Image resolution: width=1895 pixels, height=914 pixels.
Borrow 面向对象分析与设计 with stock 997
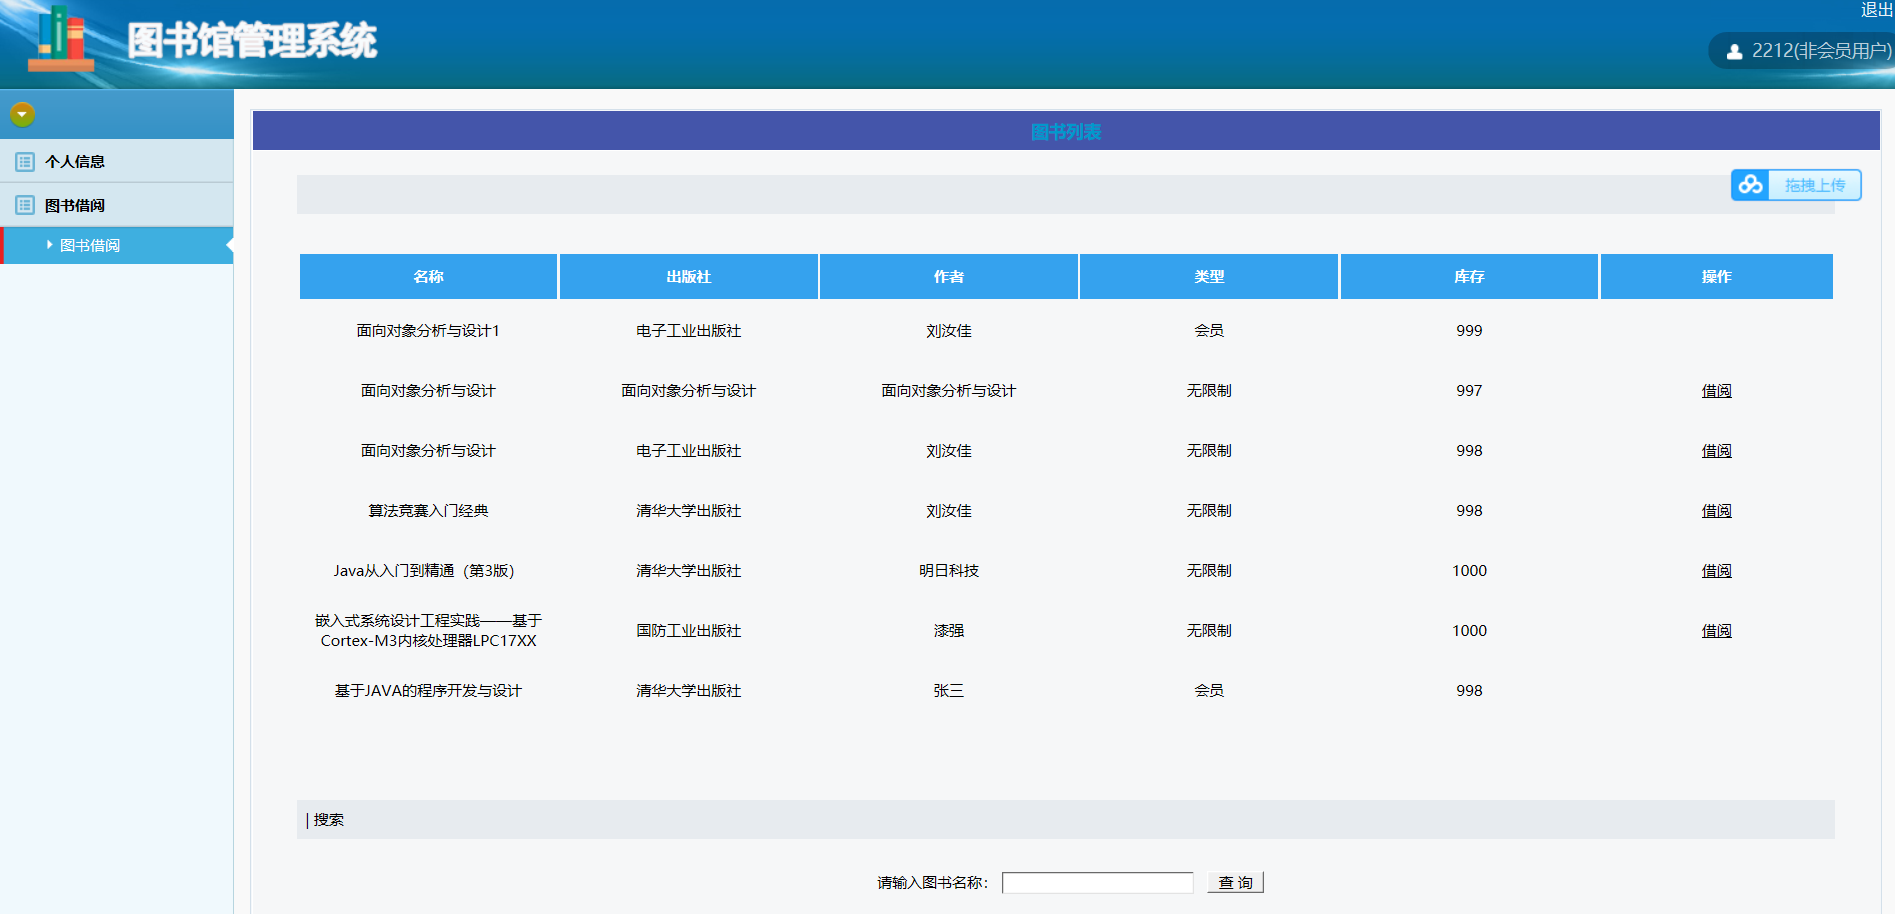point(1716,391)
